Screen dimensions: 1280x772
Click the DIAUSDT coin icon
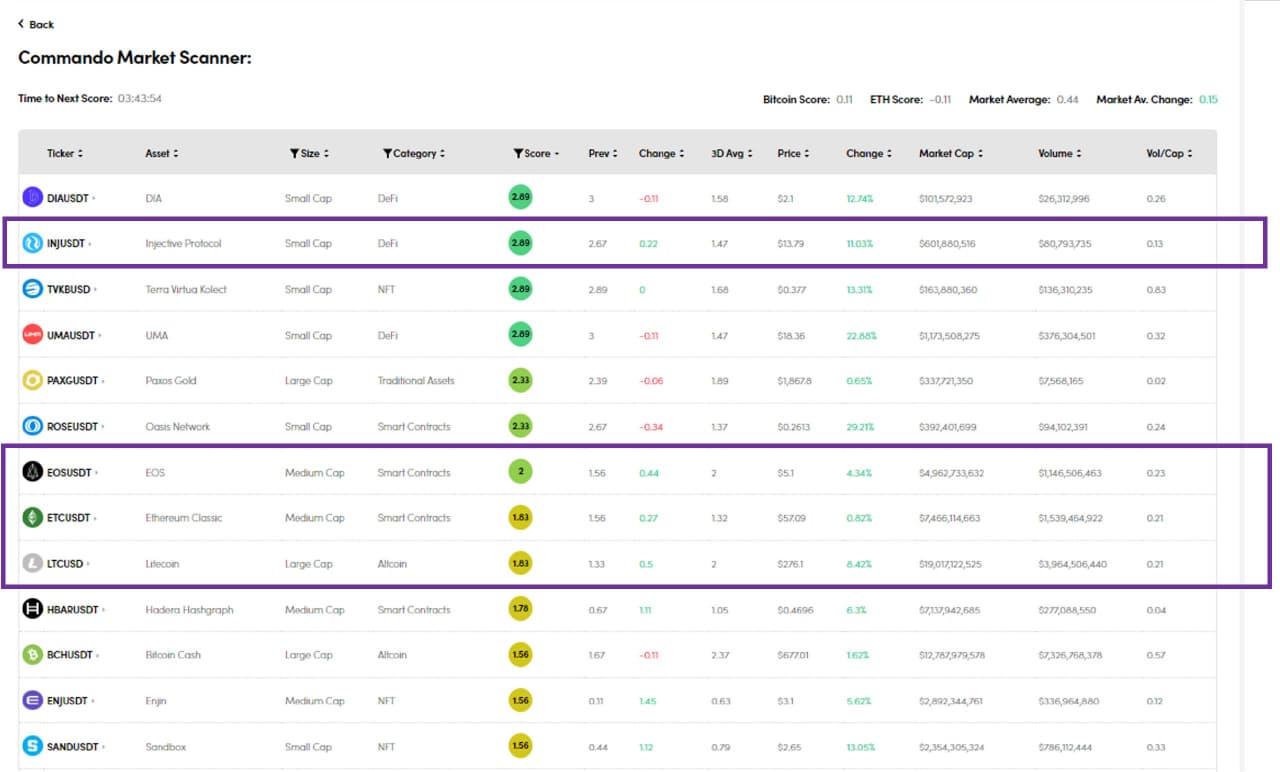(33, 198)
